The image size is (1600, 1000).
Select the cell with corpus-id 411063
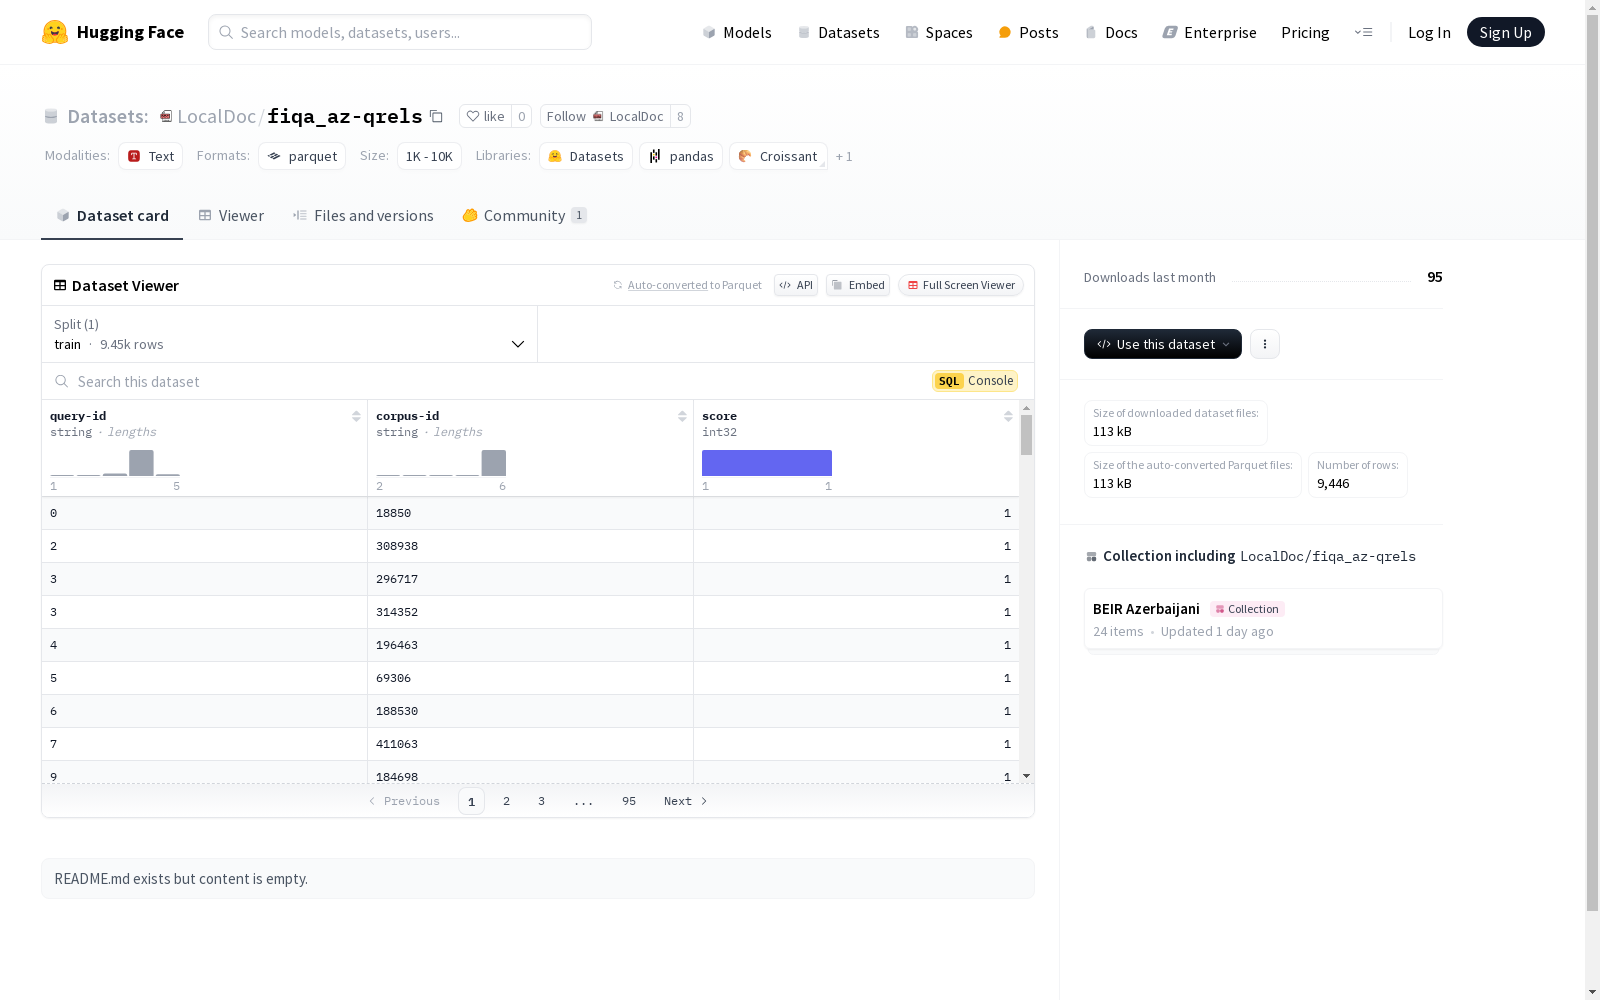(x=530, y=744)
